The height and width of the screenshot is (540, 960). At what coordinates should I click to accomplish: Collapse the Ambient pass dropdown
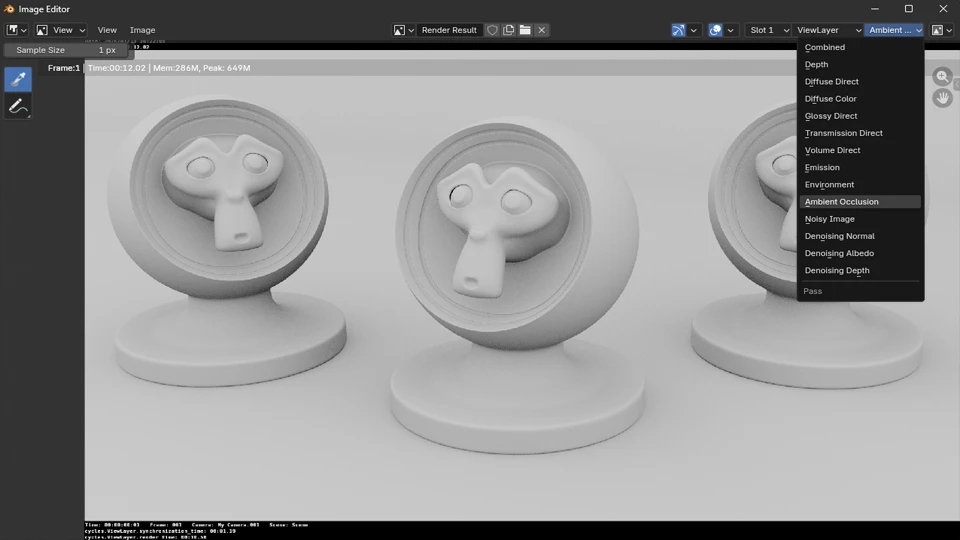[x=894, y=30]
